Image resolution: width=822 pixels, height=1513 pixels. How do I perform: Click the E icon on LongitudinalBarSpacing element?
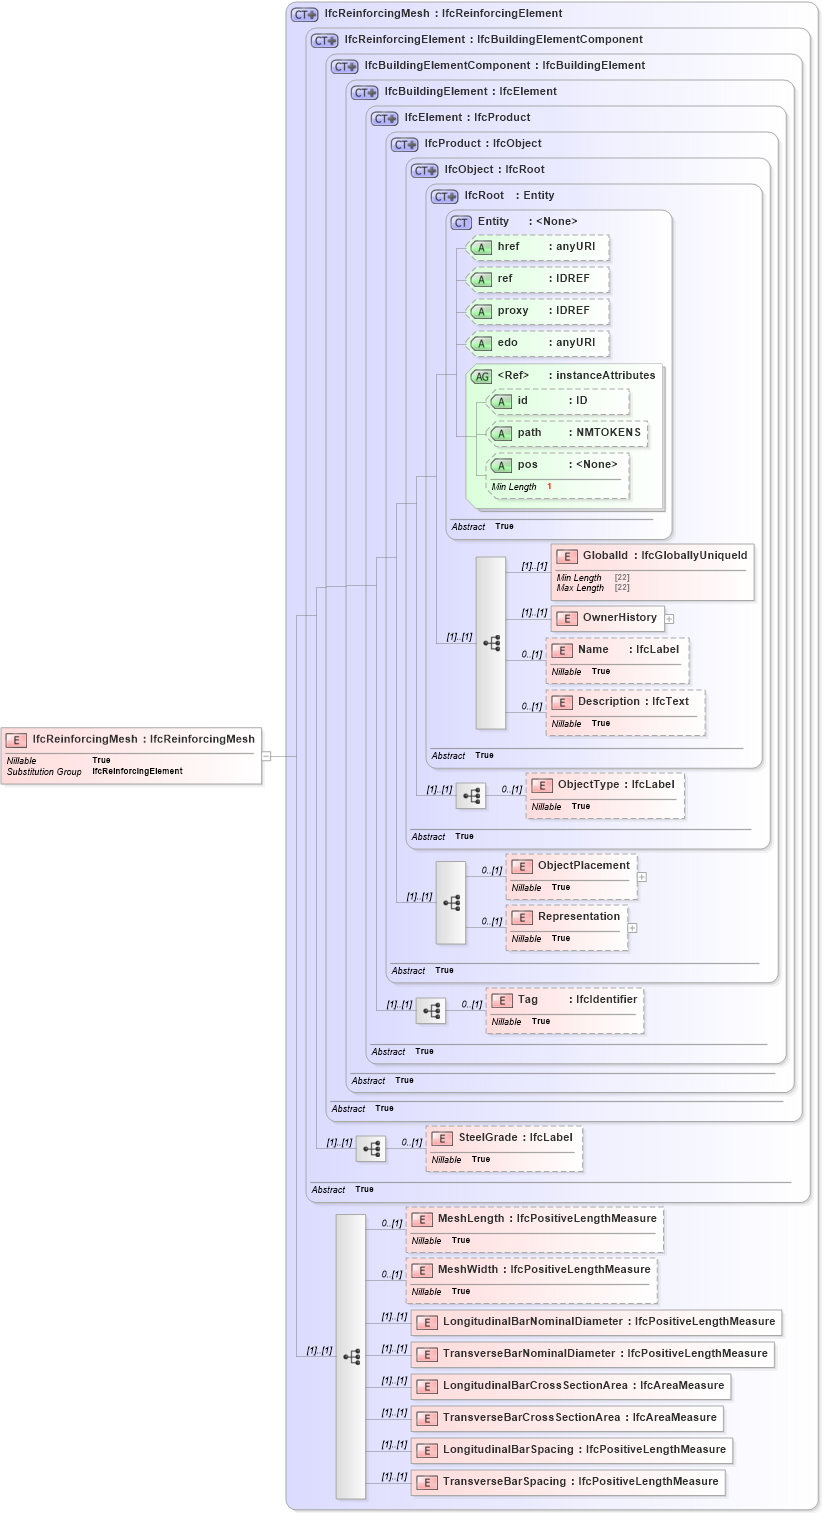click(425, 1450)
